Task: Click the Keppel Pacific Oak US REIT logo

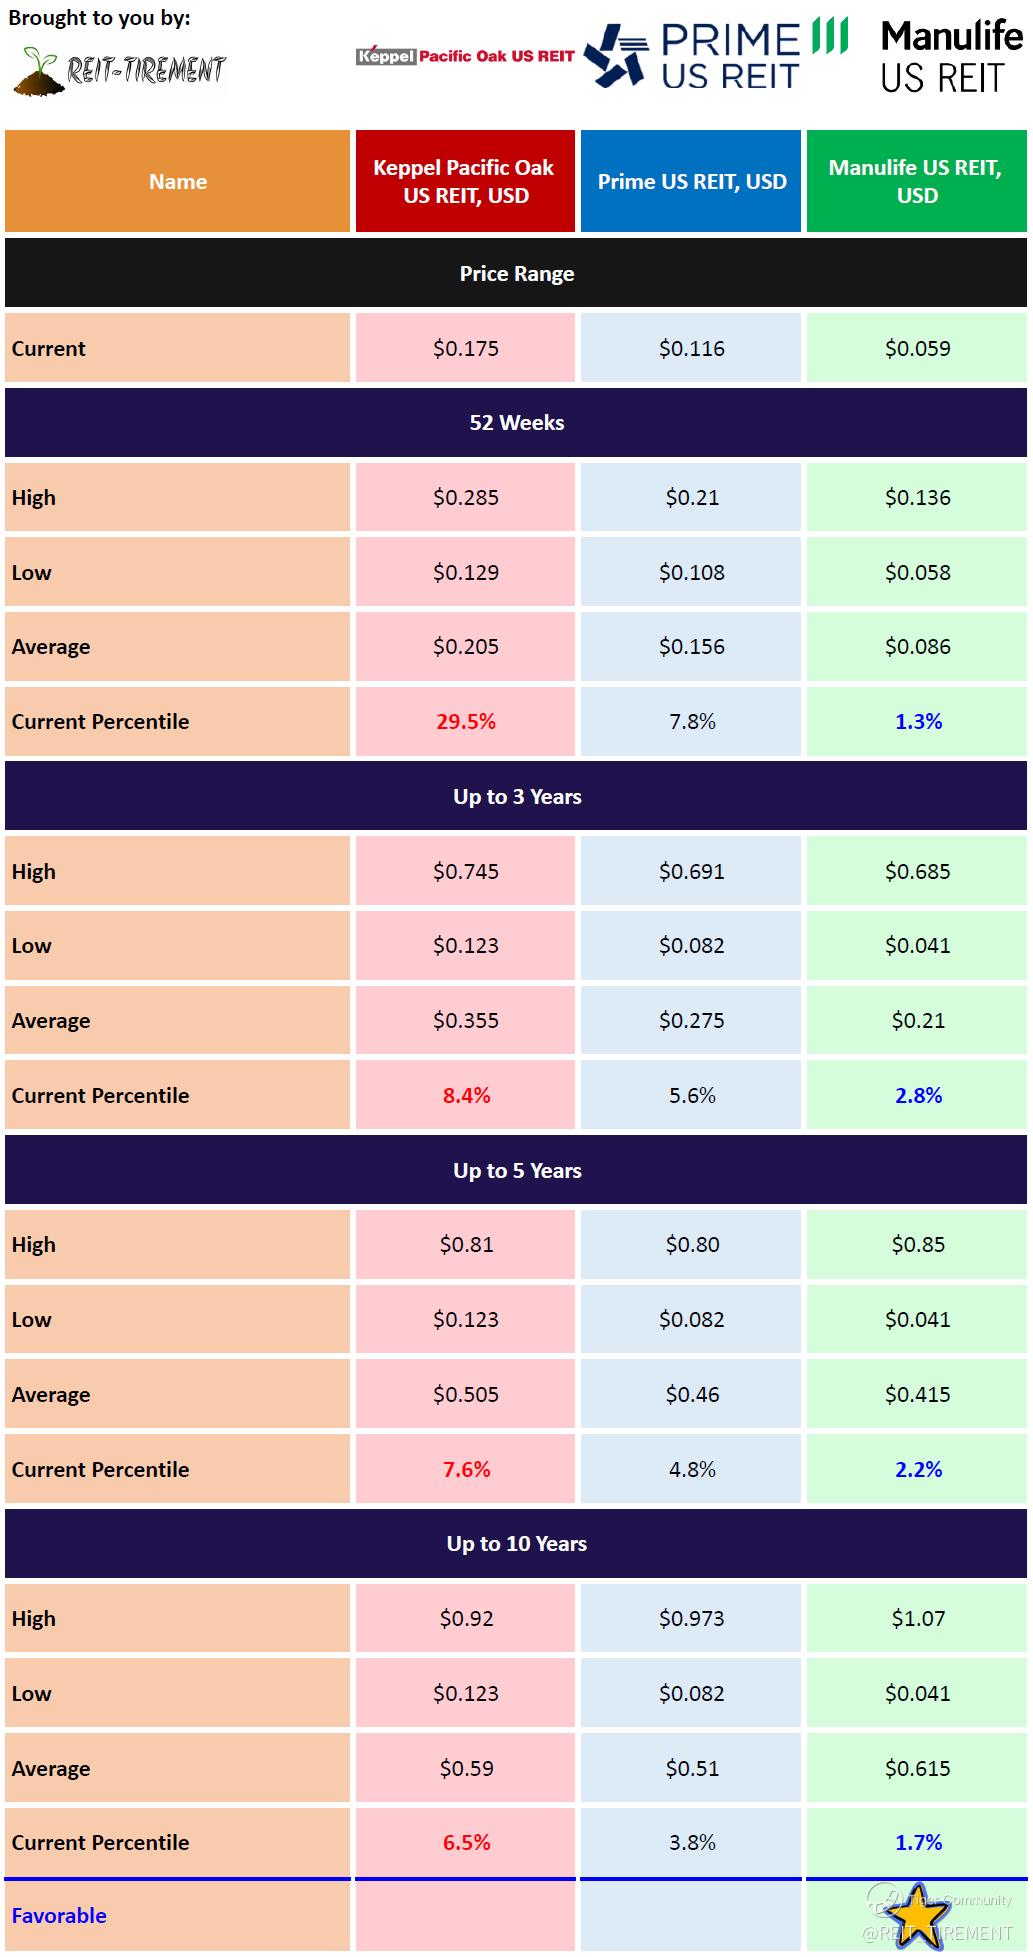Action: pyautogui.click(x=465, y=56)
